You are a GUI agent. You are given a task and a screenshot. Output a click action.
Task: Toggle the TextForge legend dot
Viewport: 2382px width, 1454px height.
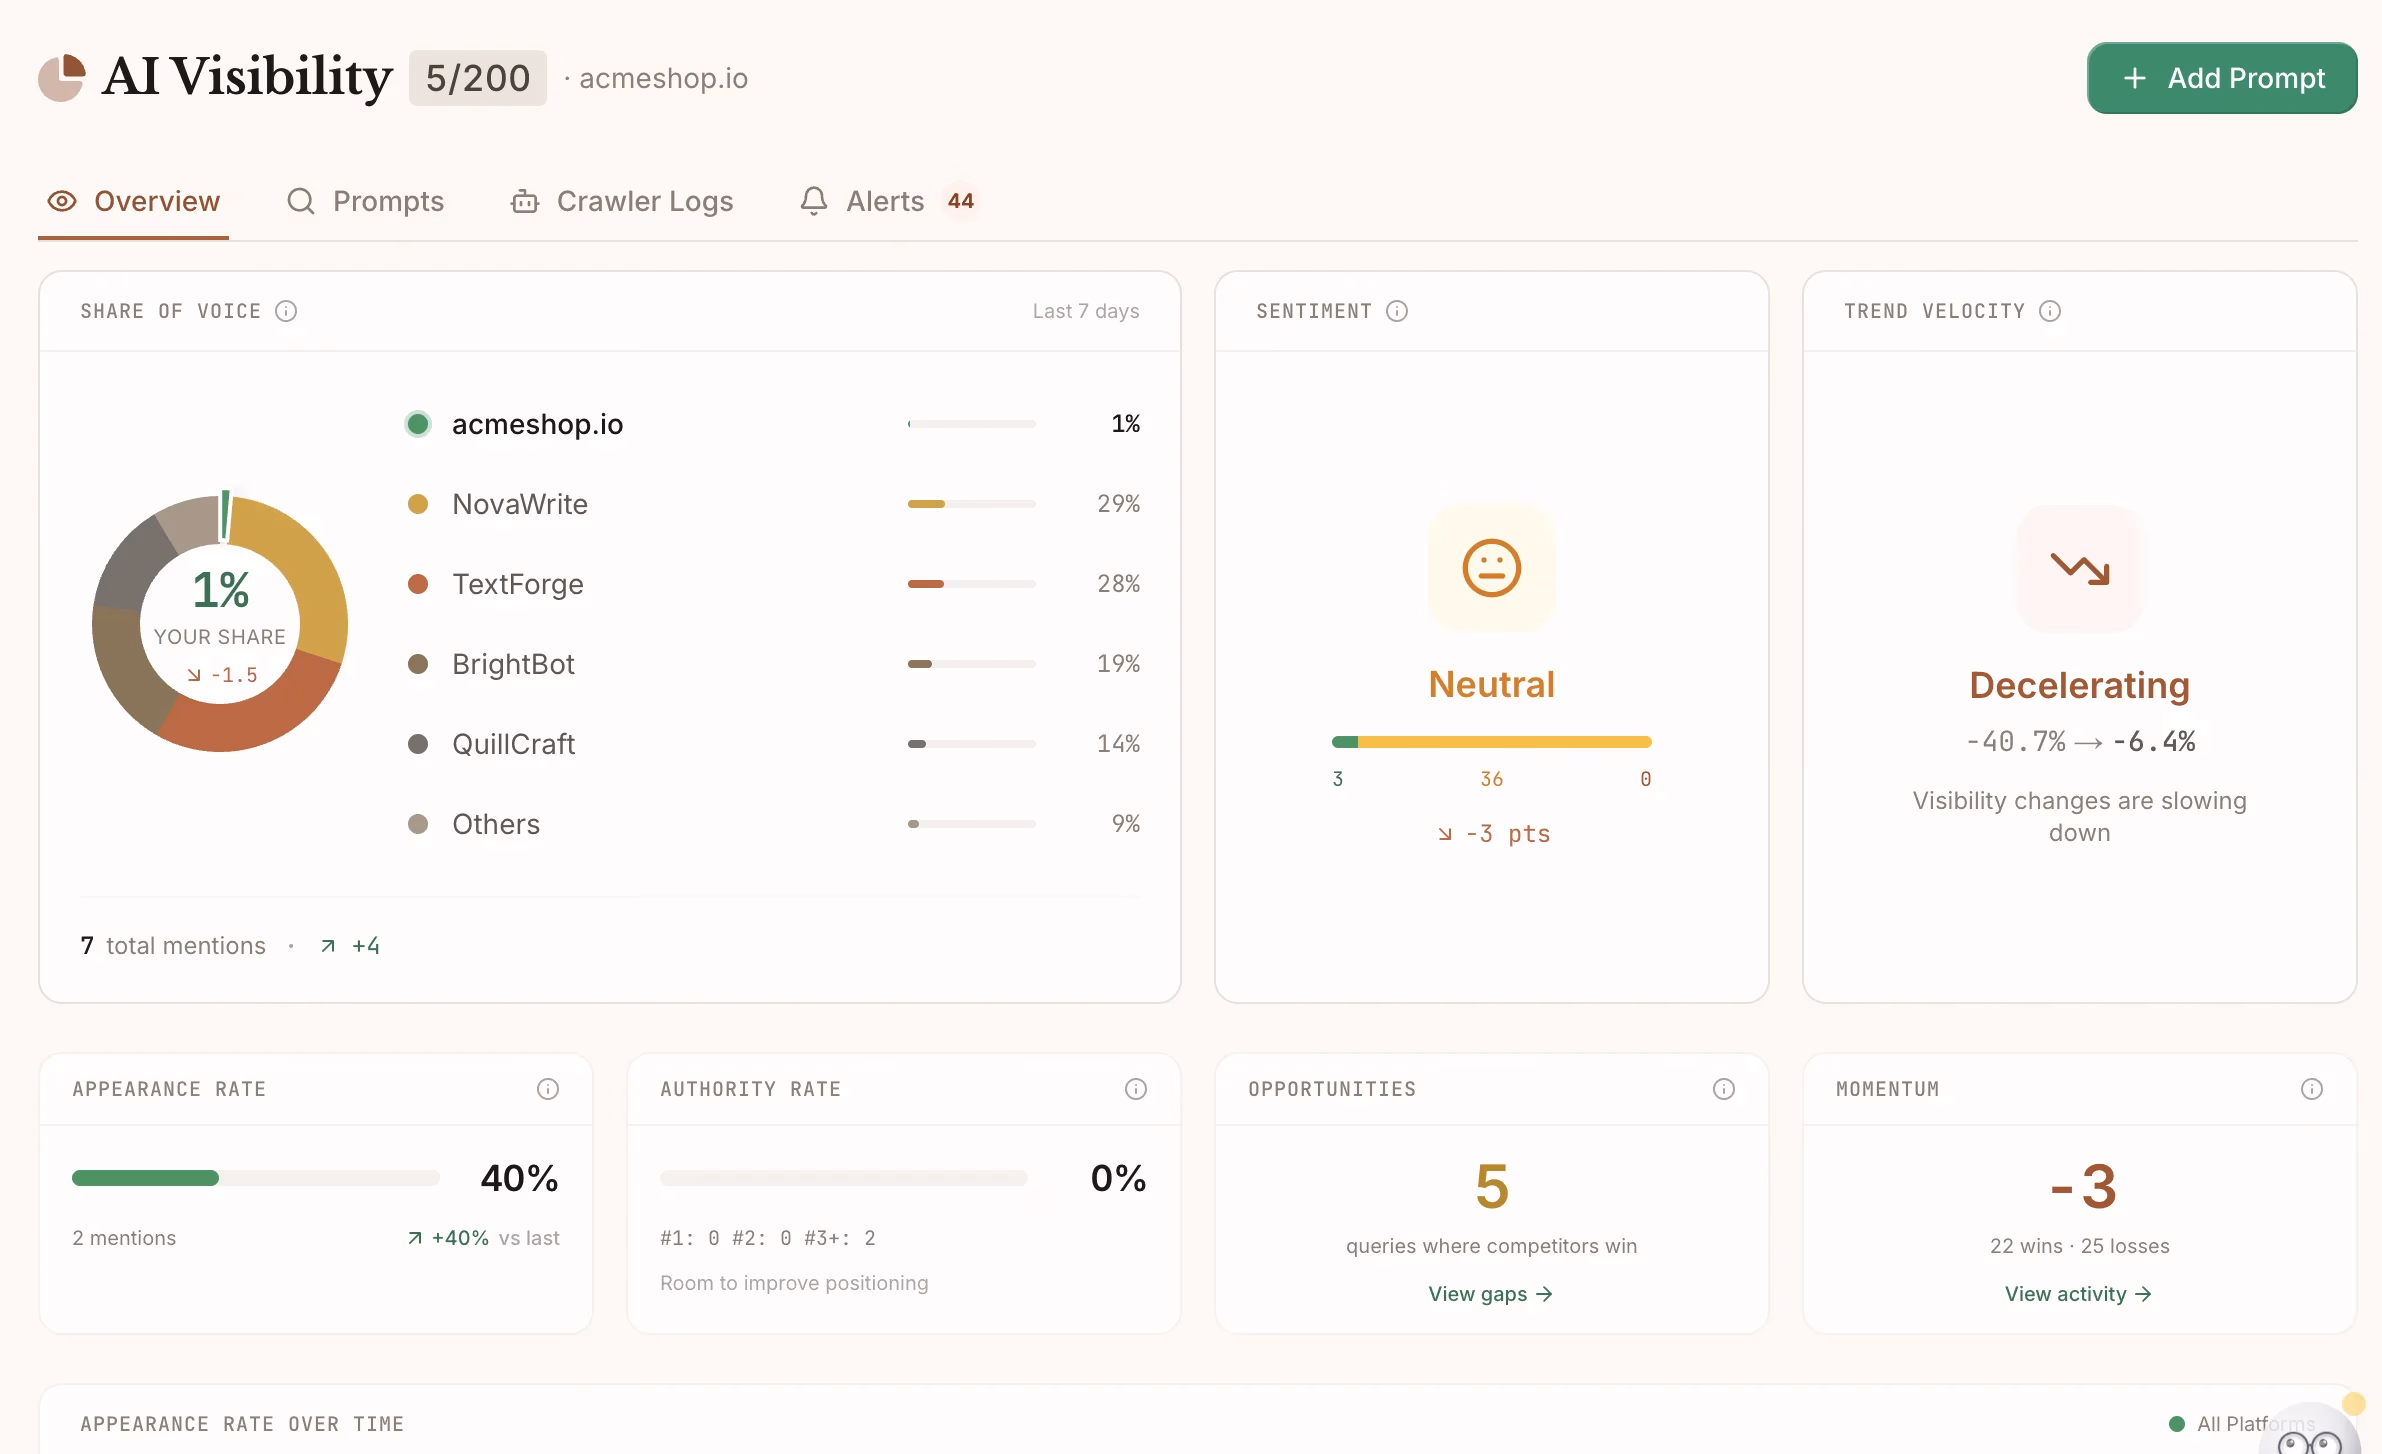tap(418, 584)
